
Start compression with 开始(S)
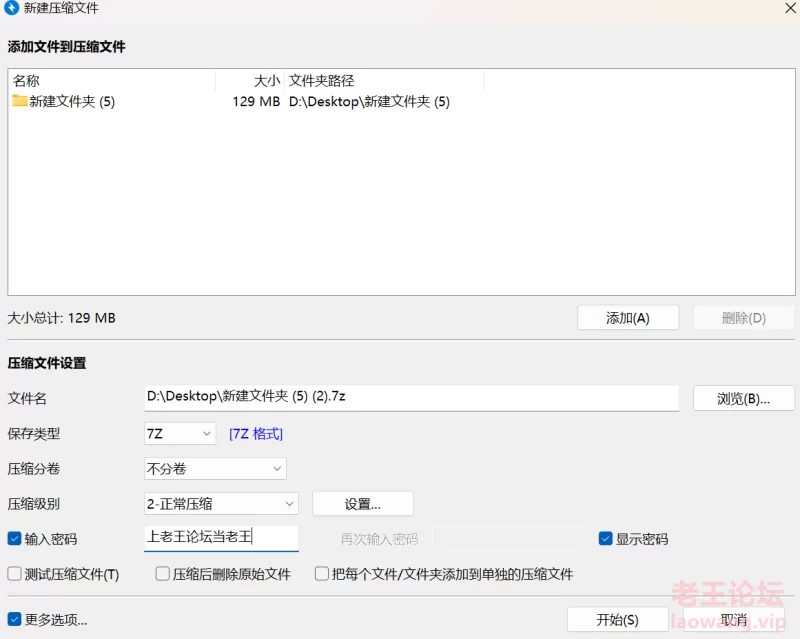(618, 620)
